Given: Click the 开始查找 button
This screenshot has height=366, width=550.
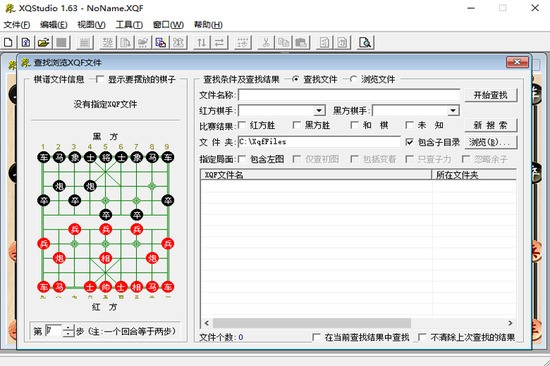Looking at the screenshot, I should (490, 95).
